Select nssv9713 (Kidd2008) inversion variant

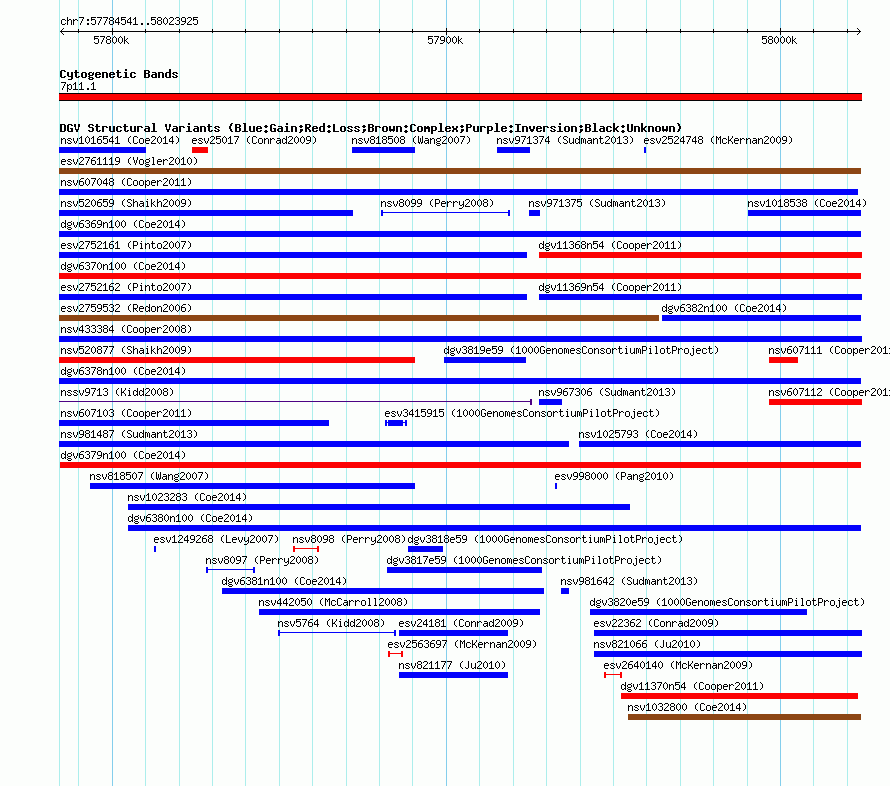(x=295, y=402)
